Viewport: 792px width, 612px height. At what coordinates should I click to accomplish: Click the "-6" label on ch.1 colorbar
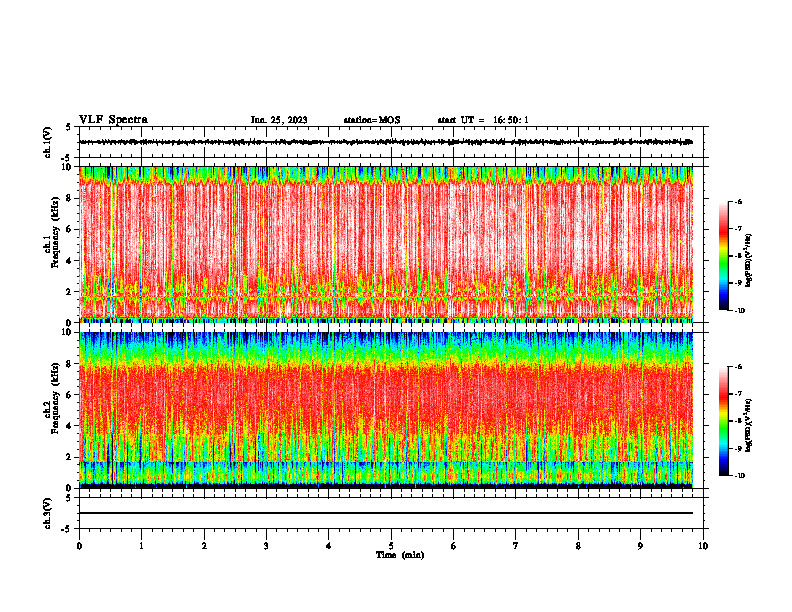click(738, 202)
